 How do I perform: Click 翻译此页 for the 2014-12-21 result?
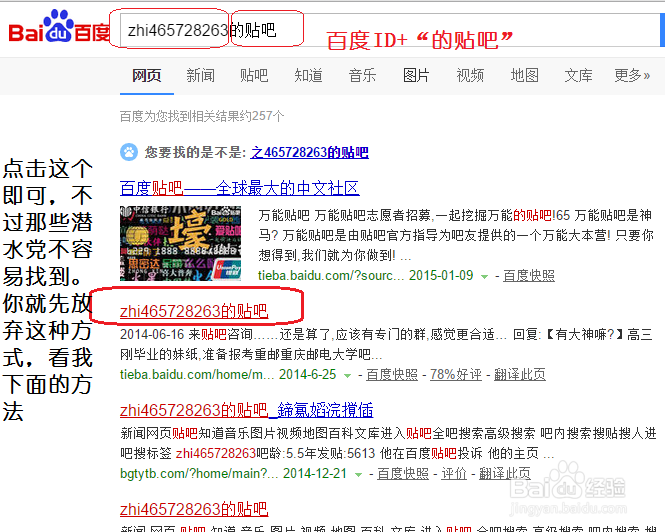click(505, 473)
